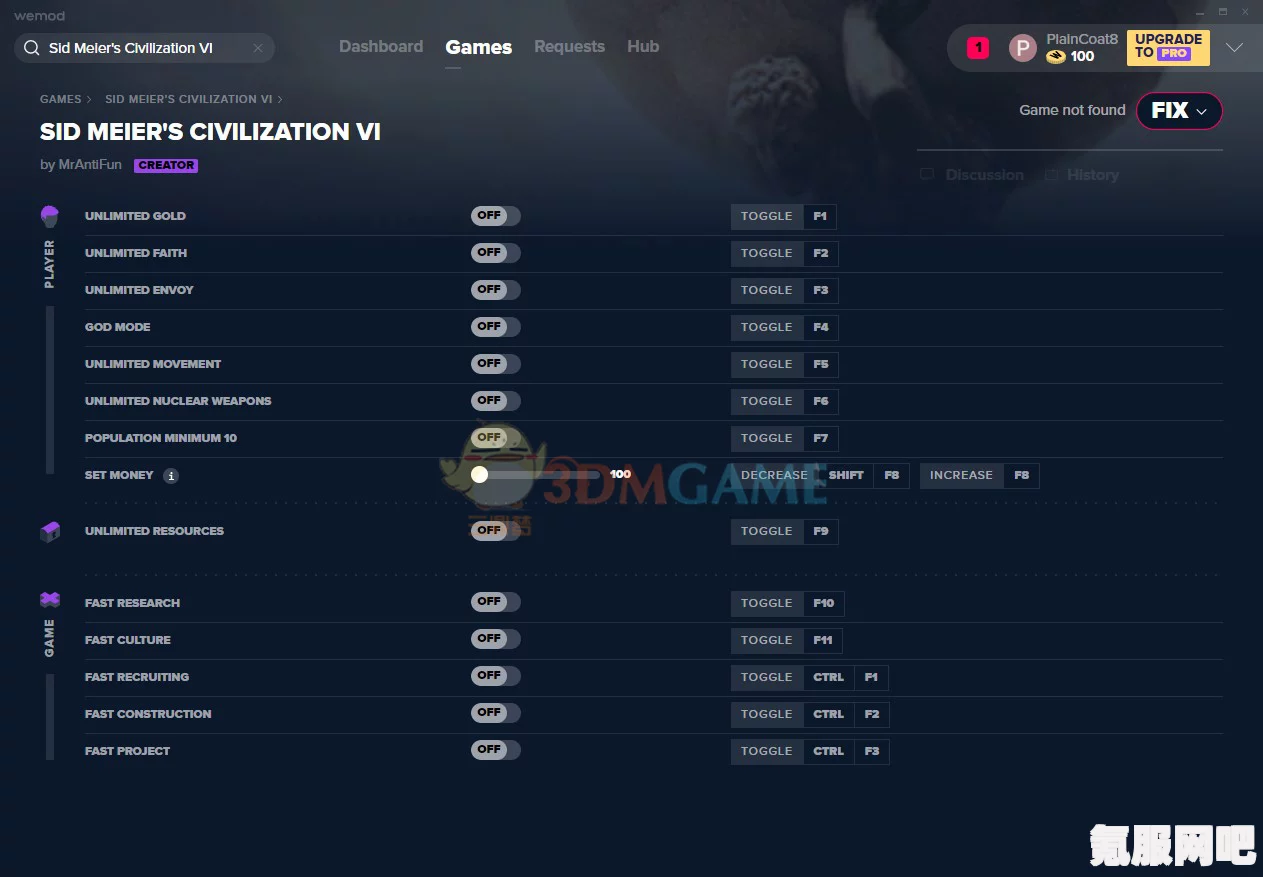Click the Player category head icon

point(49,216)
